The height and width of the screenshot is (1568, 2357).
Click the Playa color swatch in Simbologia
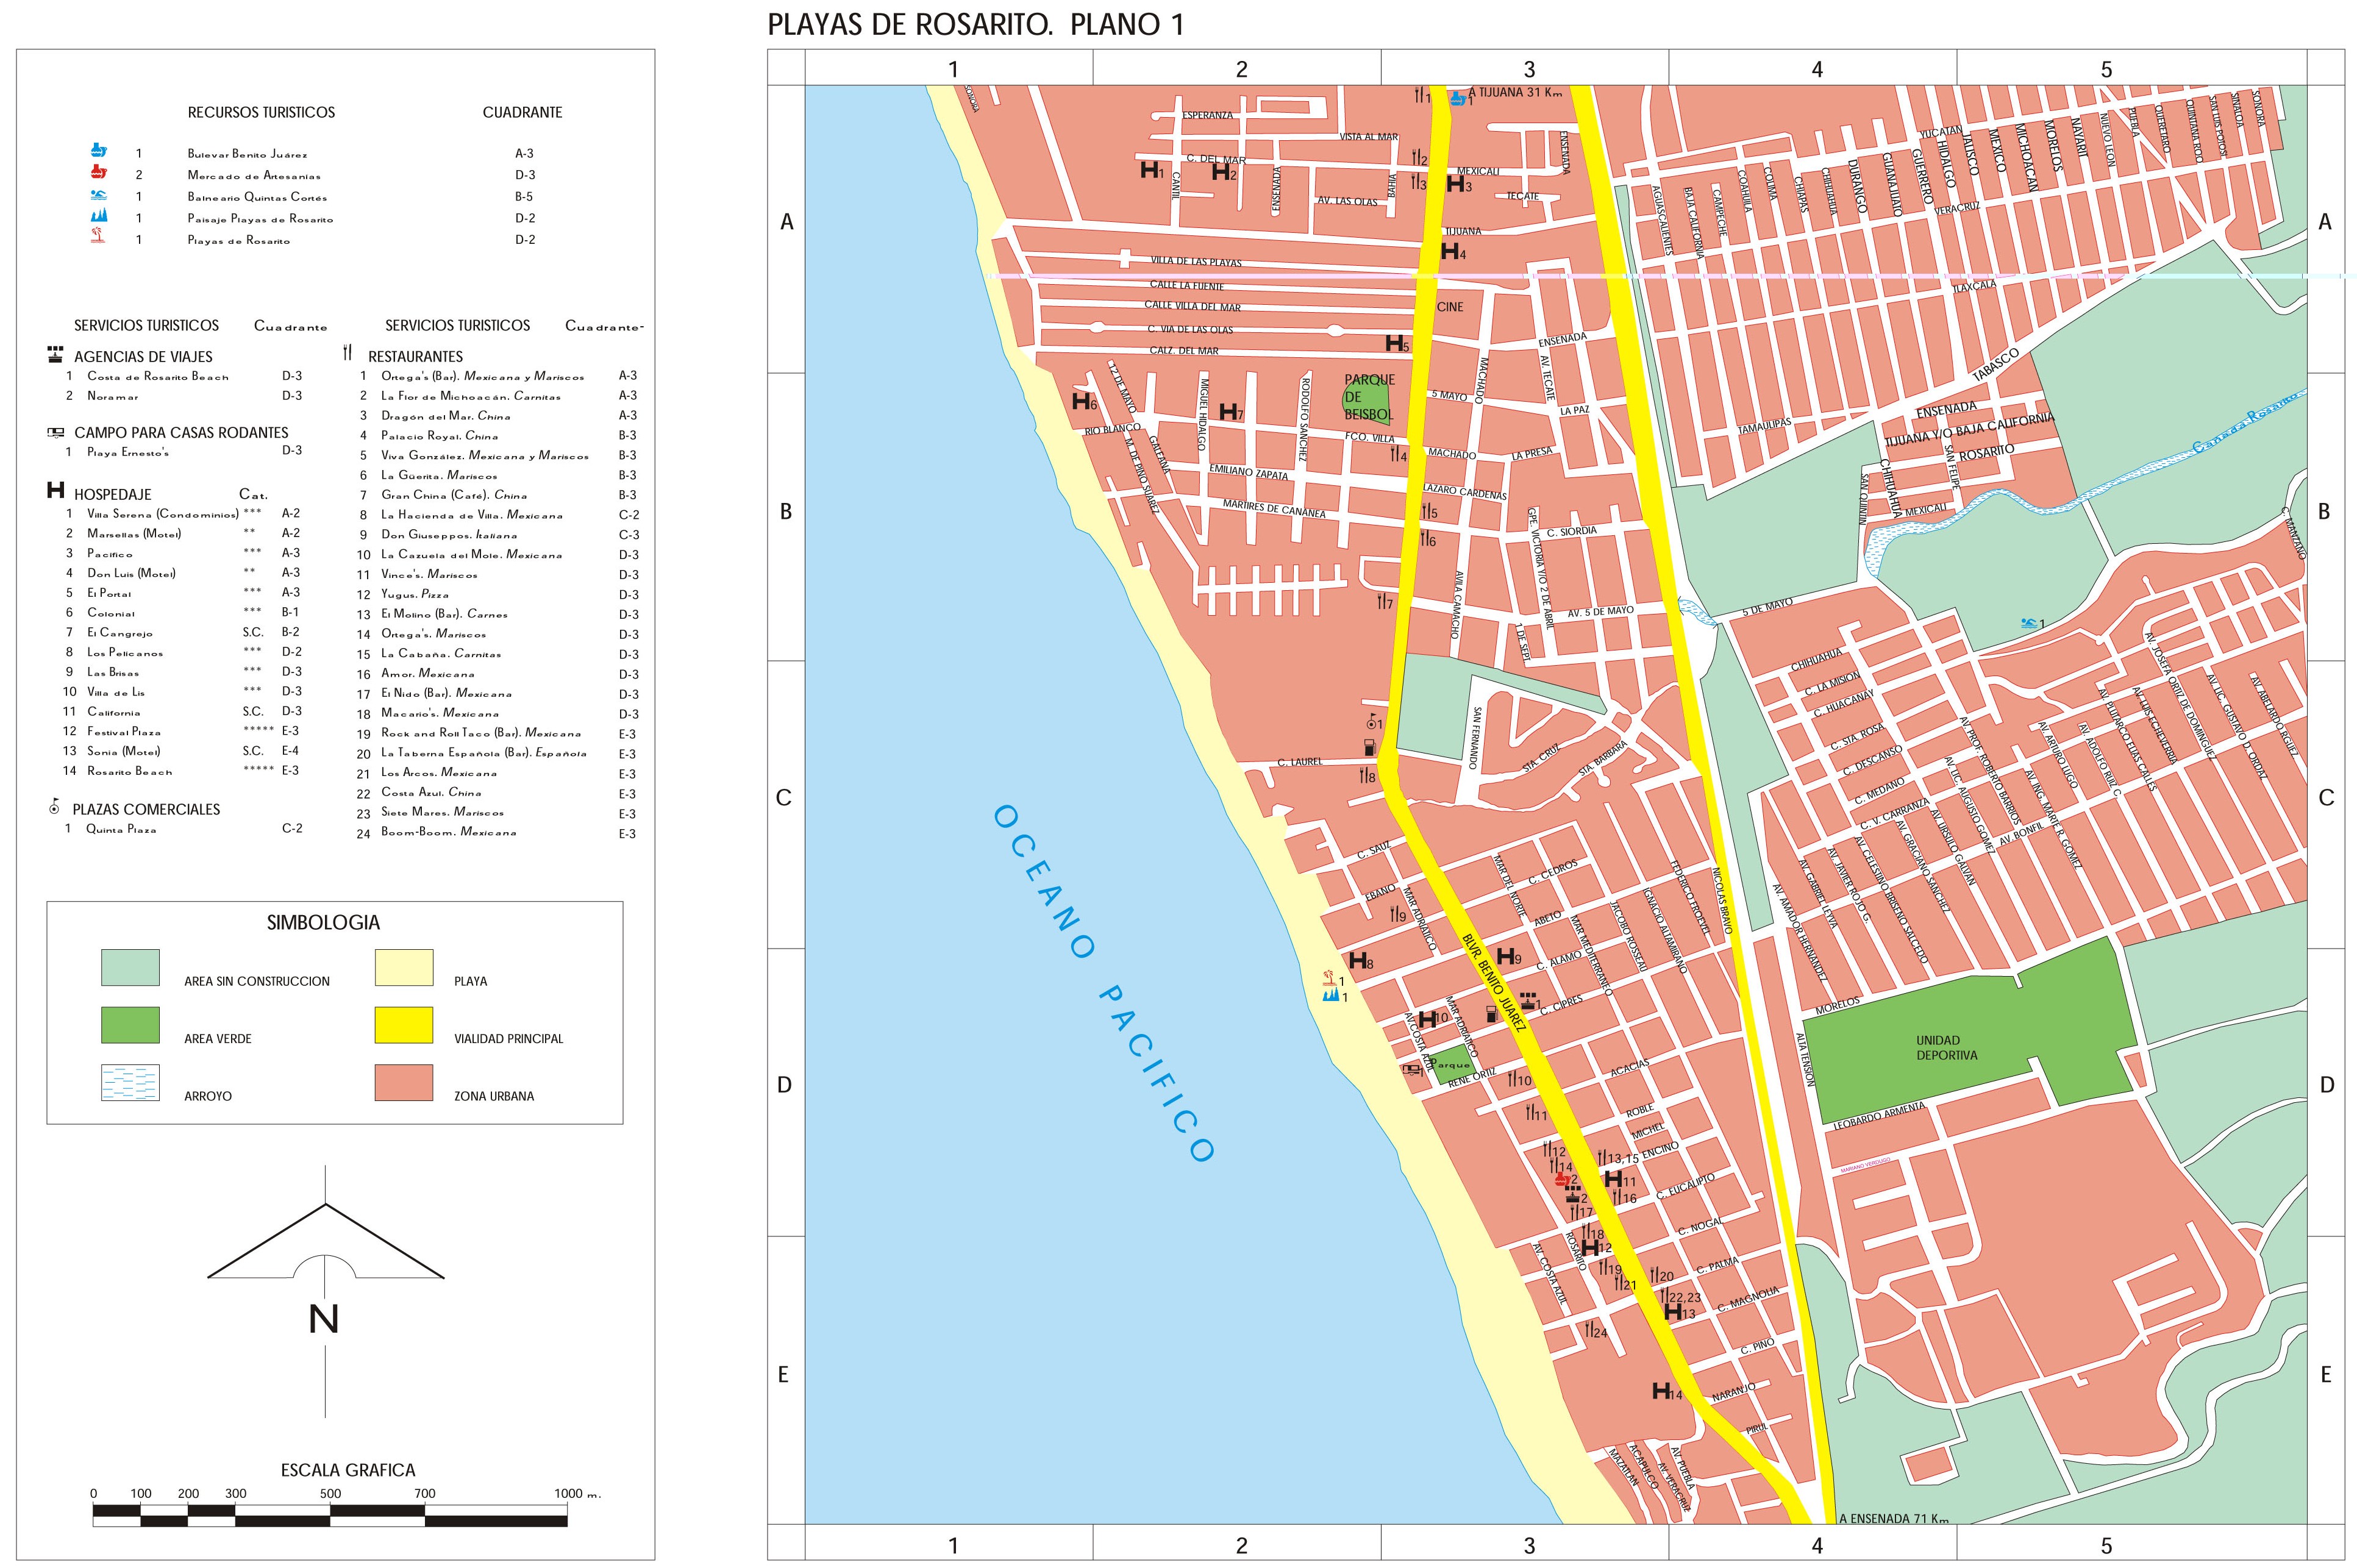tap(404, 967)
